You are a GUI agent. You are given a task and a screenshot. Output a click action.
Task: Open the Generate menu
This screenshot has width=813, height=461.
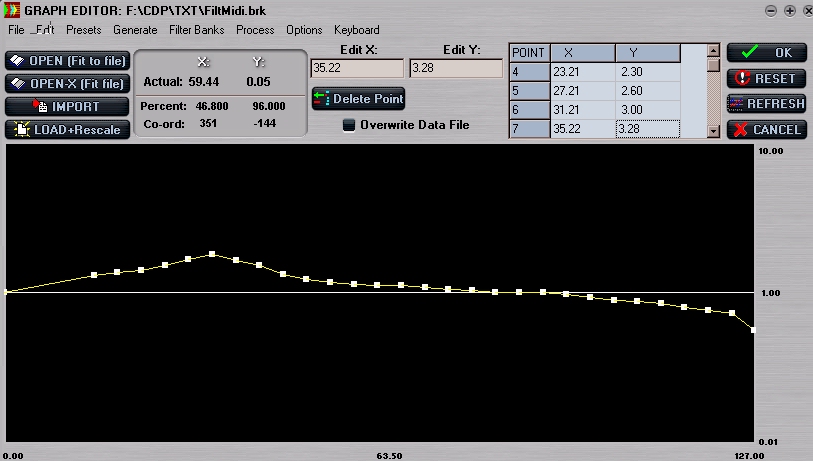(135, 30)
